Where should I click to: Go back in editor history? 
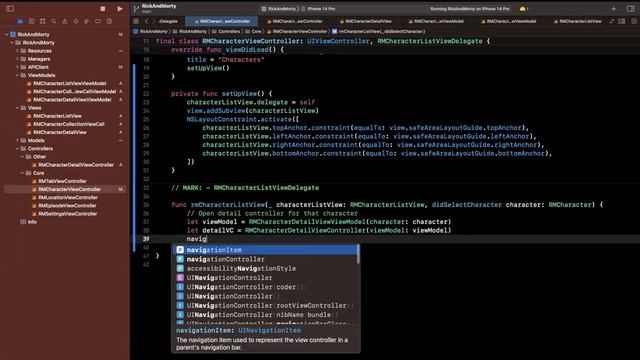point(147,21)
